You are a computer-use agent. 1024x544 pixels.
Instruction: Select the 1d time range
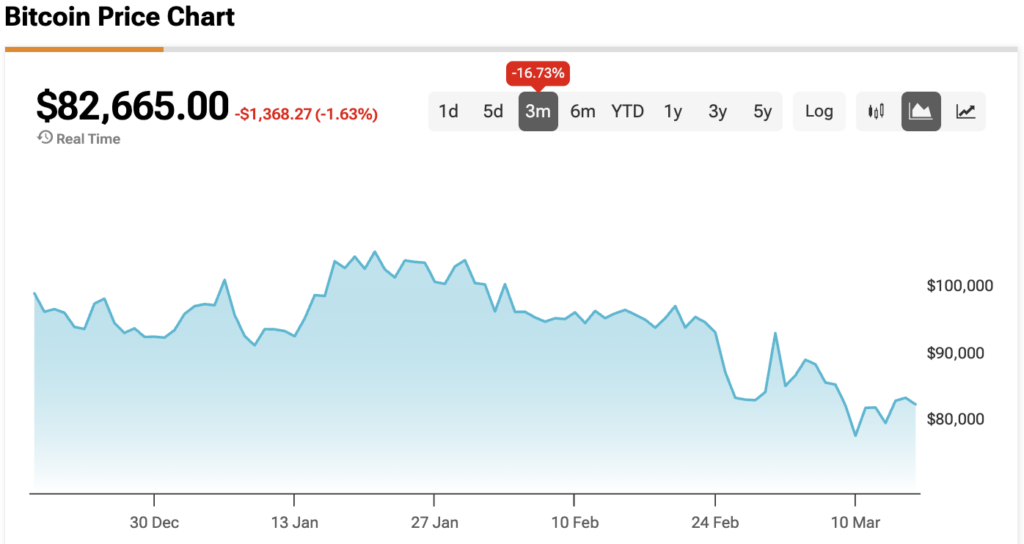point(449,111)
